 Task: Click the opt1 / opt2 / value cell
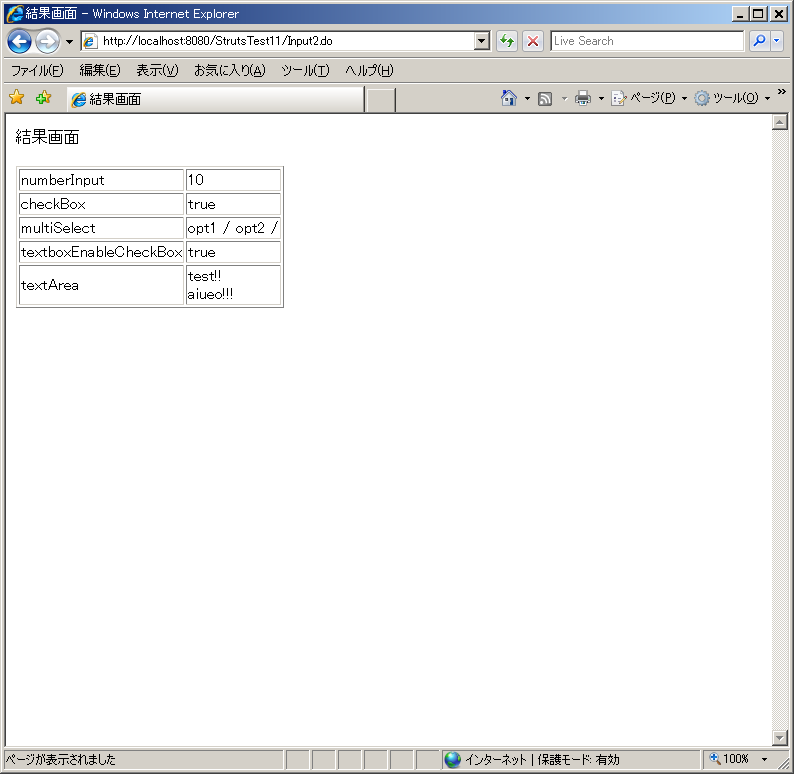coord(233,228)
